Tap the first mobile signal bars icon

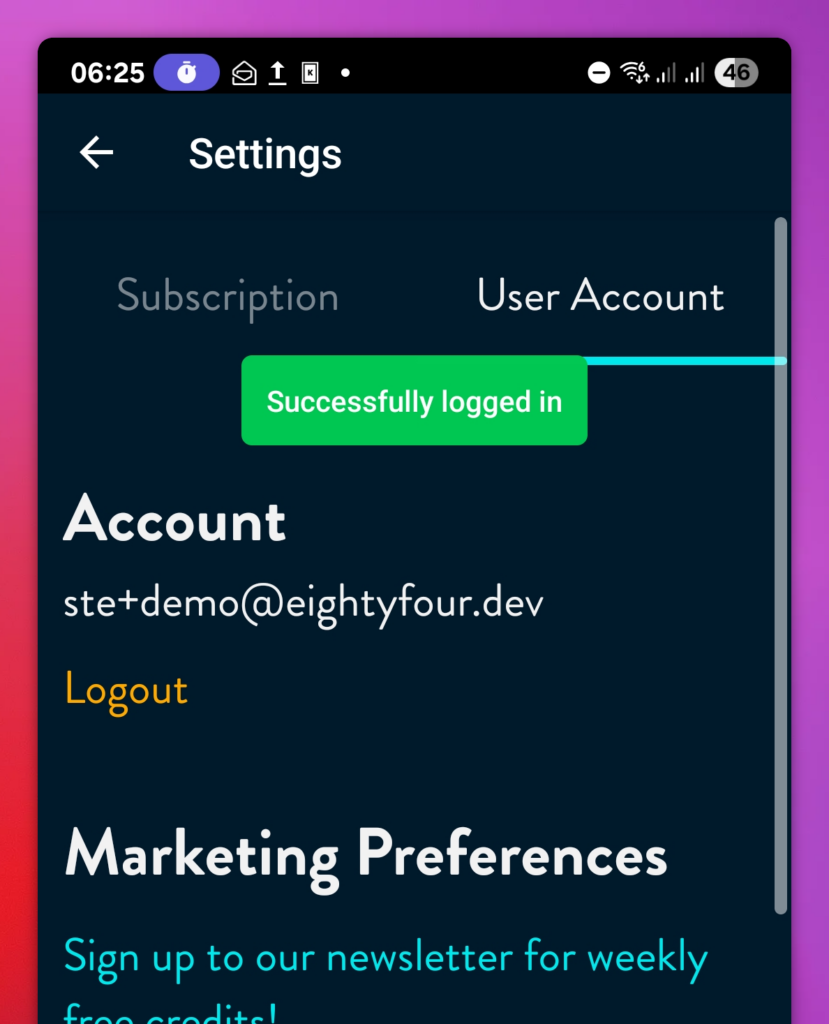click(x=666, y=73)
